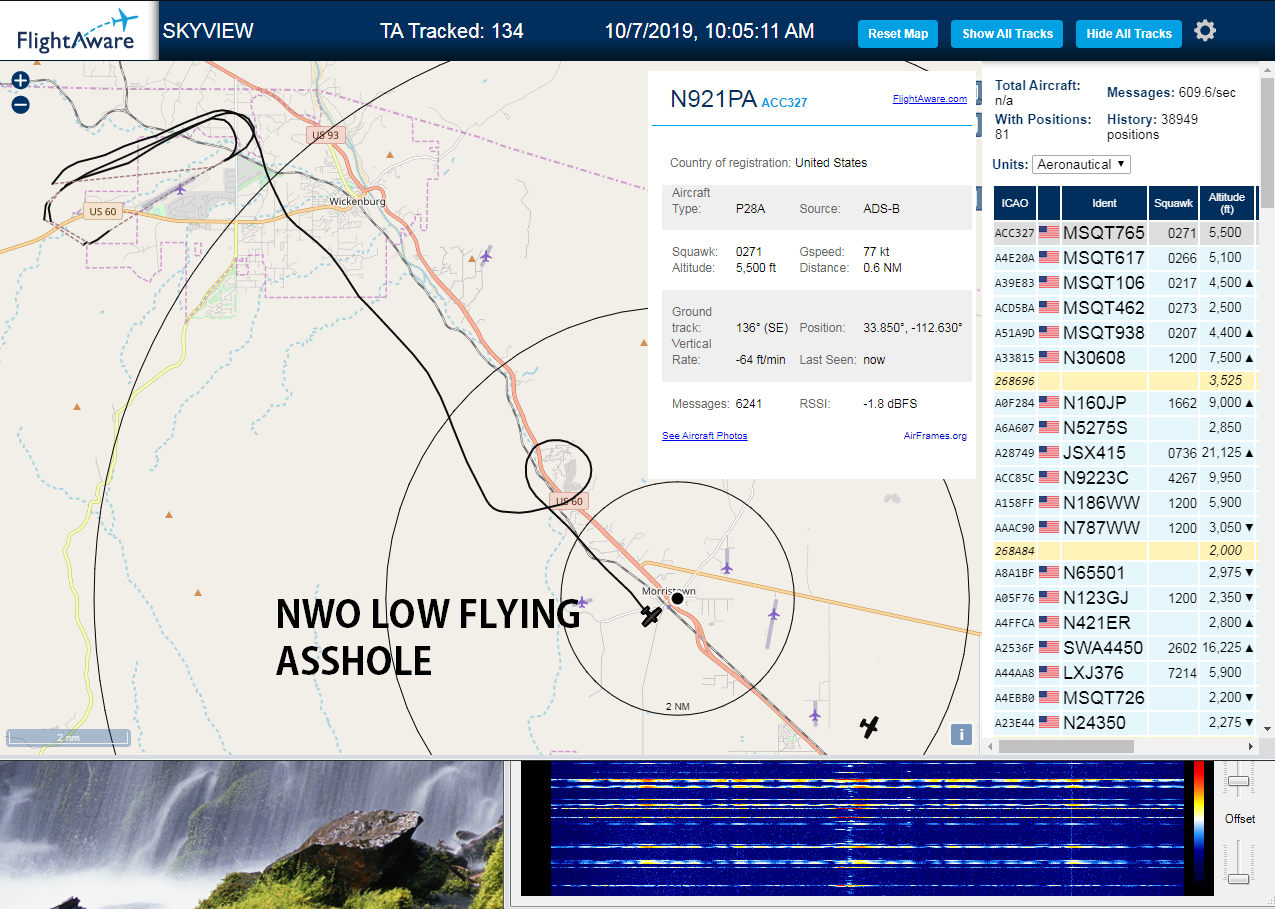
Task: Click the 'TA Tracked: 134' header text
Action: pos(451,31)
